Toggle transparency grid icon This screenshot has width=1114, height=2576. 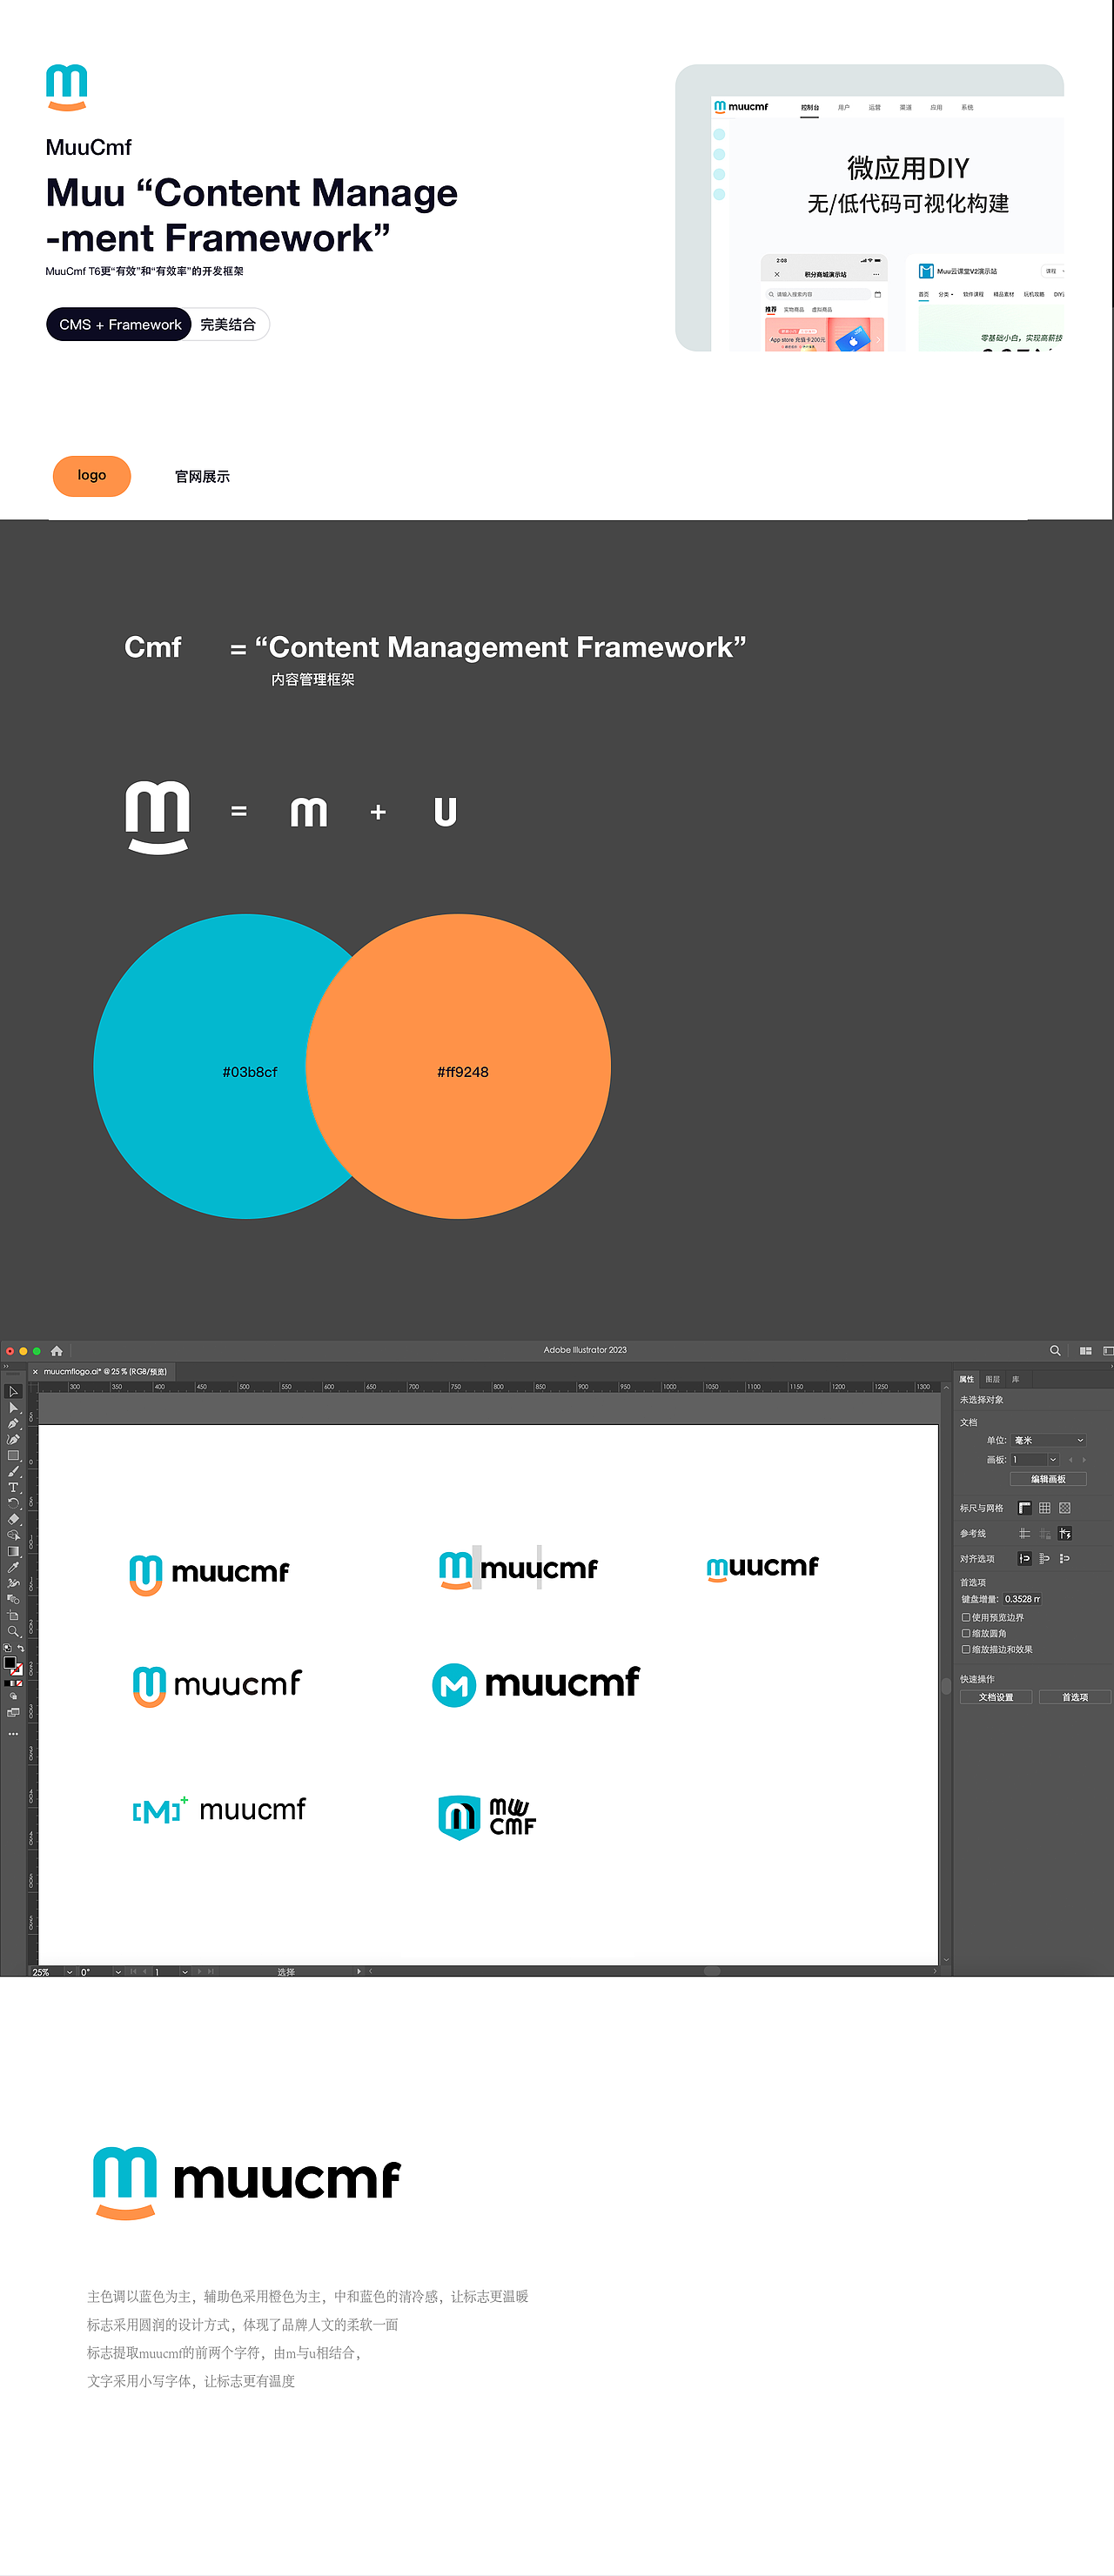(x=1065, y=1508)
